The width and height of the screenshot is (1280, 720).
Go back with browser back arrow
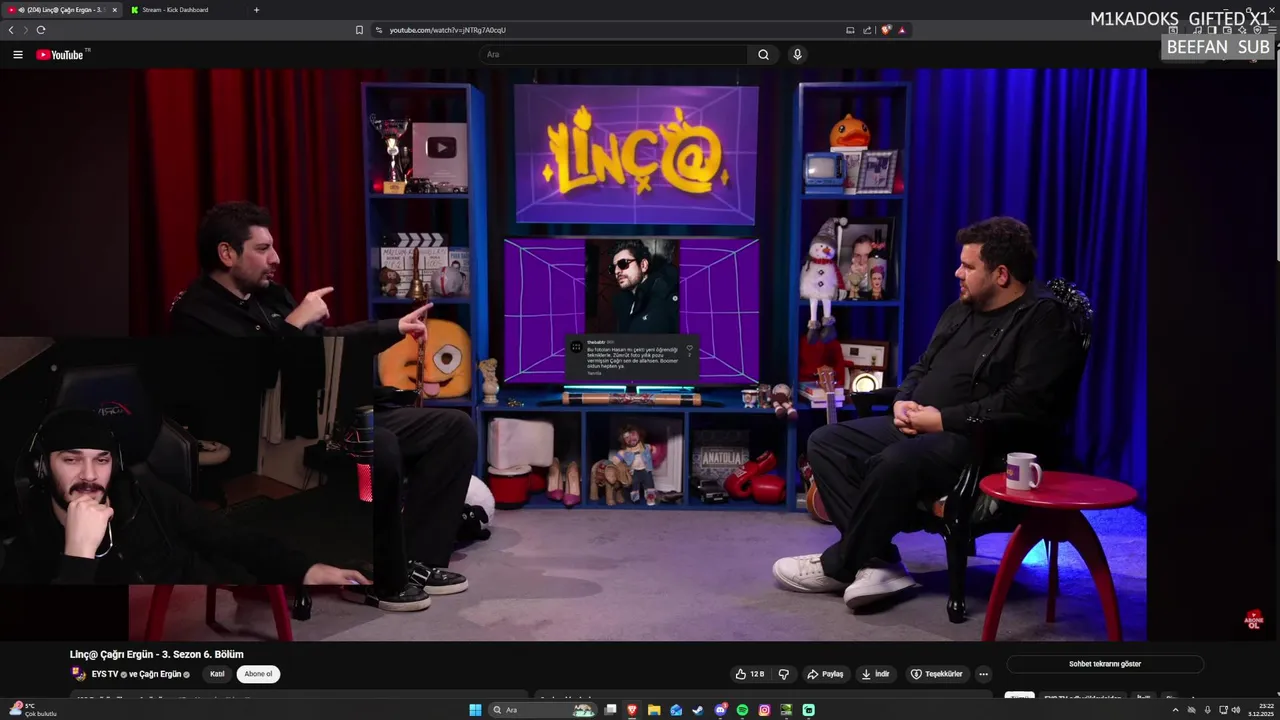click(x=11, y=30)
